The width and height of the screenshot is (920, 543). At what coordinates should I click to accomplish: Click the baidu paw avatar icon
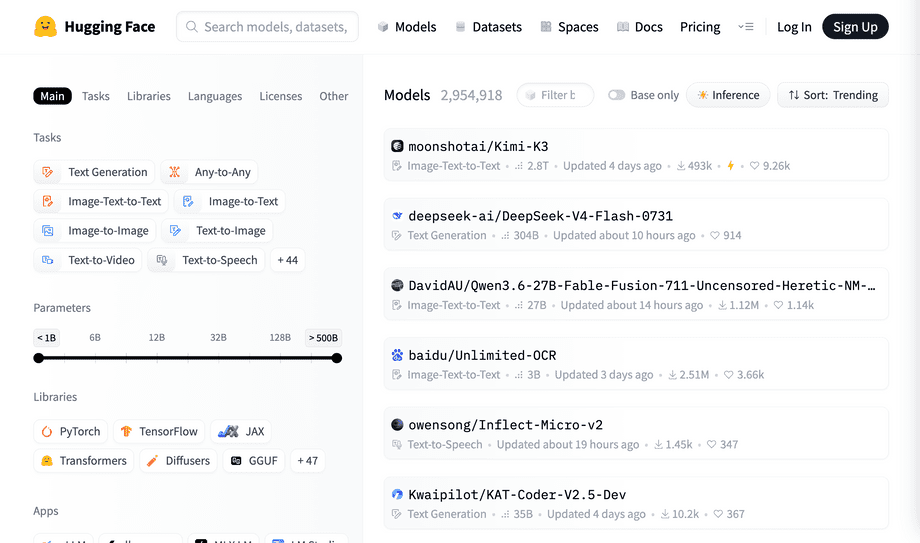point(397,355)
